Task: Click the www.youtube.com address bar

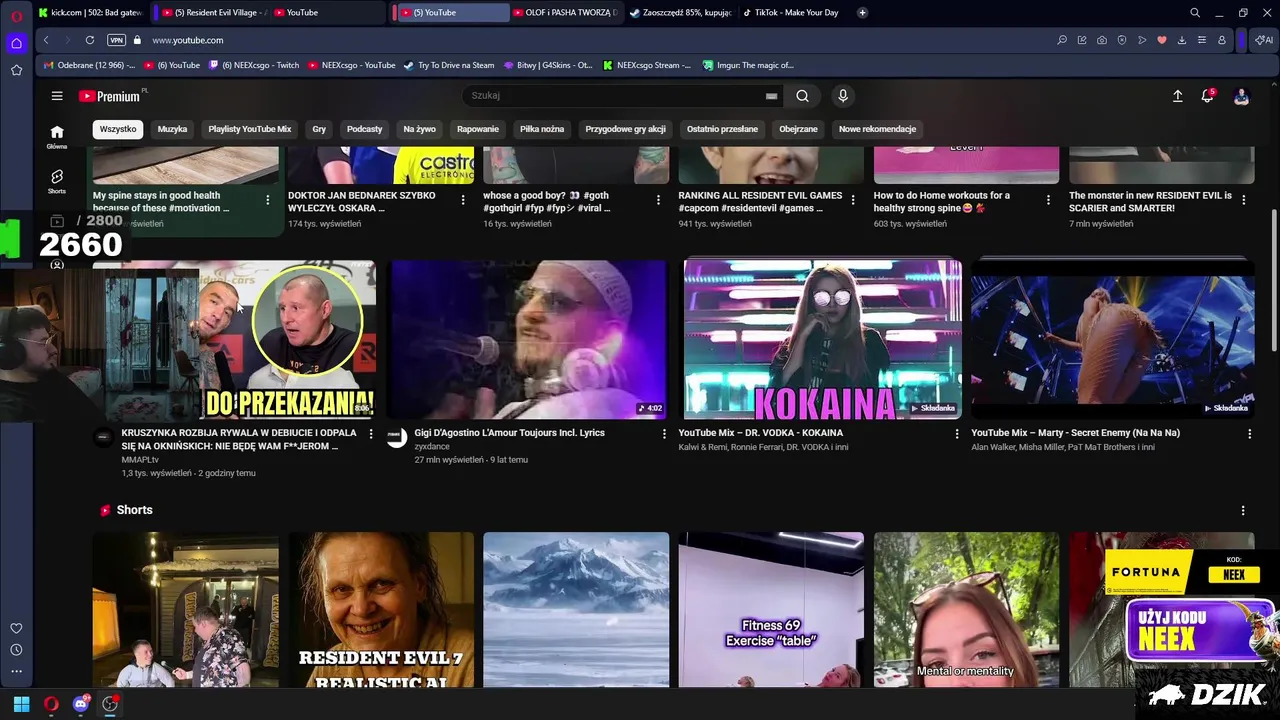Action: (x=188, y=40)
